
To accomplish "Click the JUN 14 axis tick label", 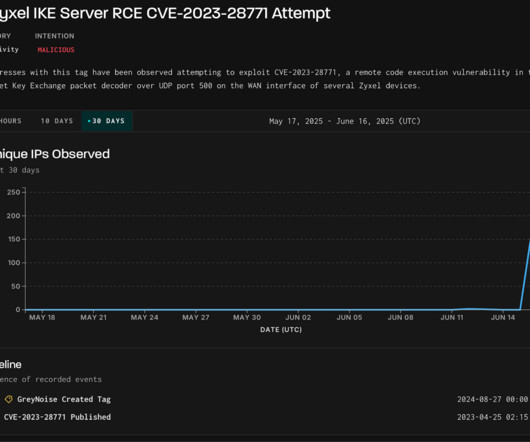I will click(x=503, y=318).
